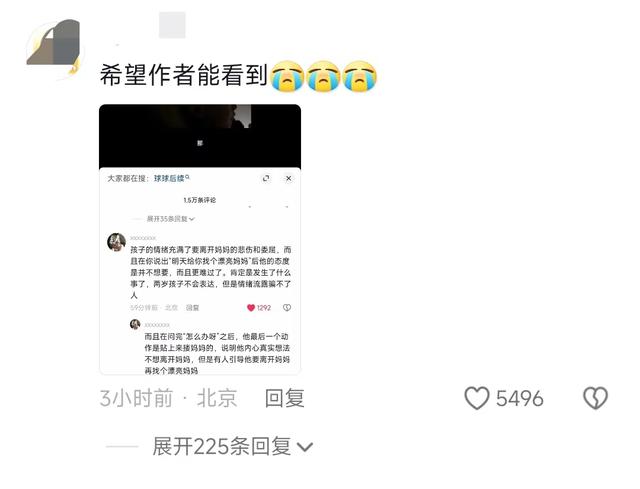Click the avatar of the 孩子的情绪 comment
The width and height of the screenshot is (640, 489).
click(116, 242)
